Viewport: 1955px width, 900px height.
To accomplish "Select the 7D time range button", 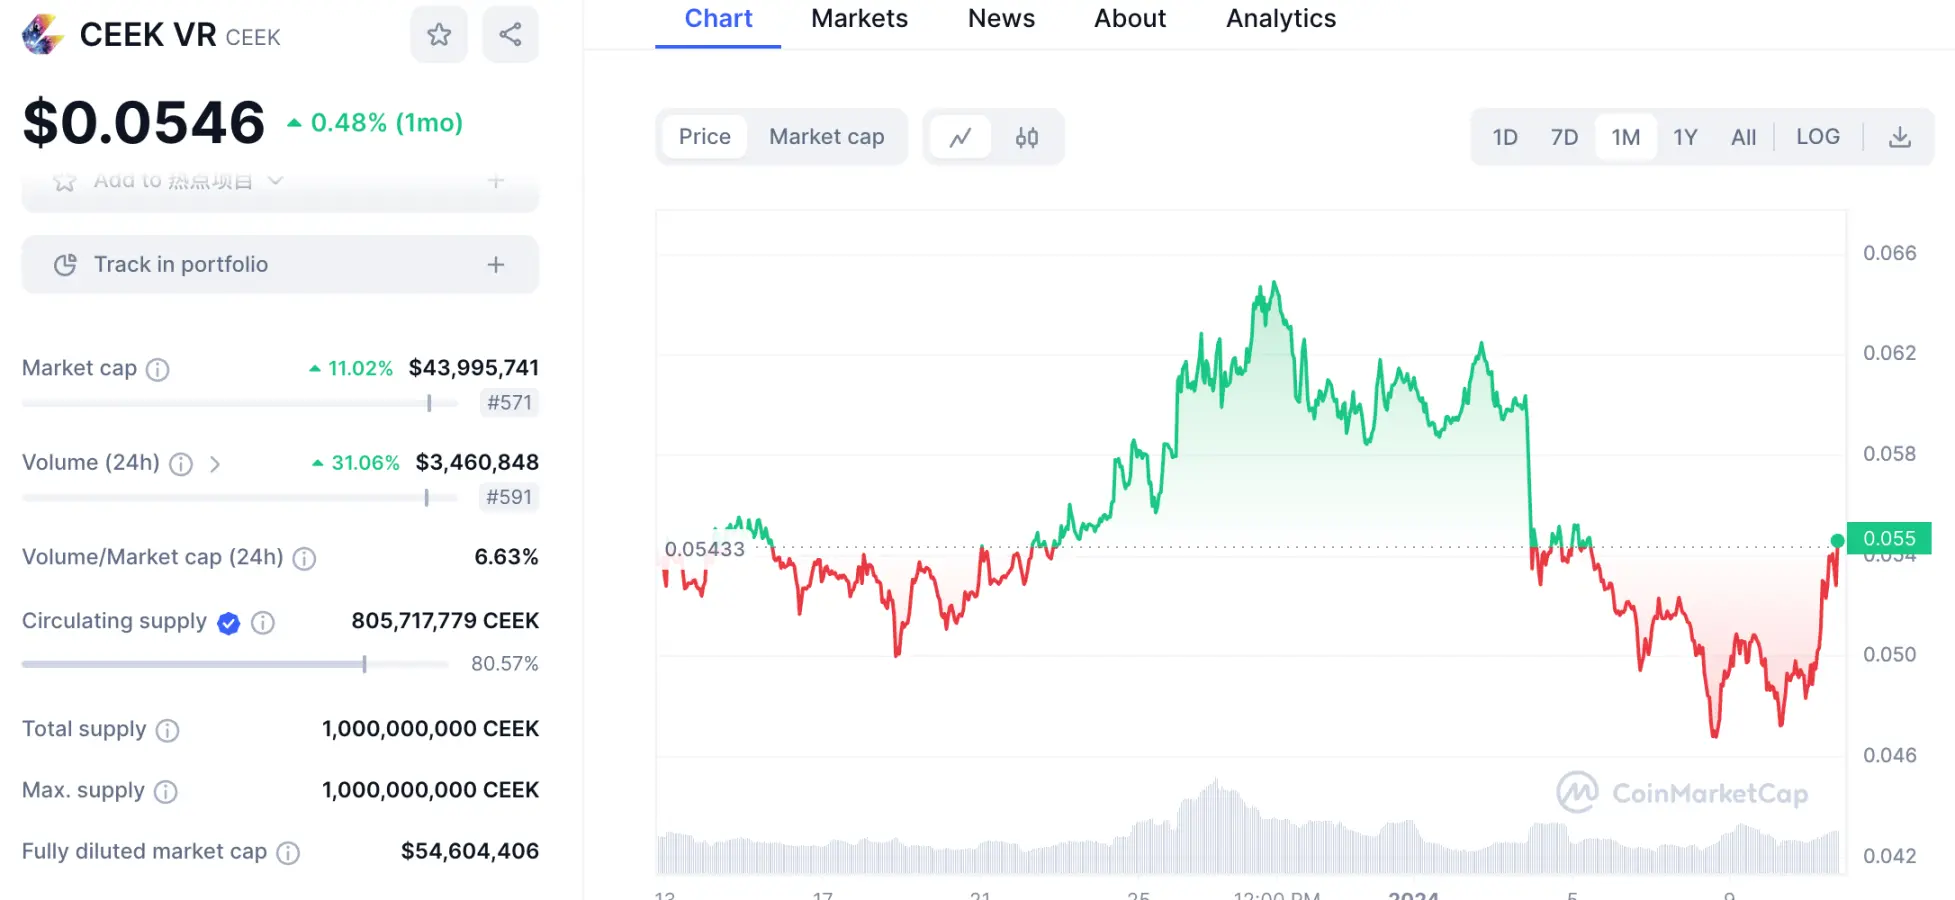I will [x=1564, y=137].
